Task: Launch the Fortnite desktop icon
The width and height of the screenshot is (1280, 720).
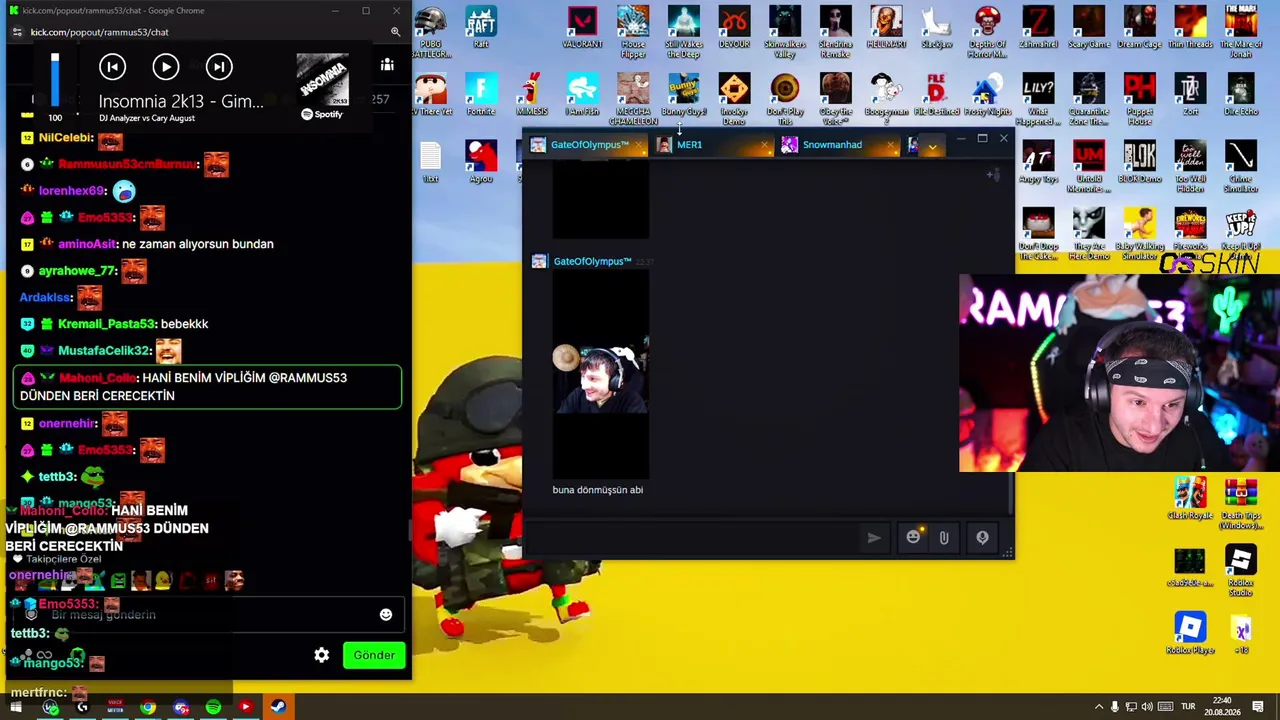Action: pyautogui.click(x=481, y=95)
